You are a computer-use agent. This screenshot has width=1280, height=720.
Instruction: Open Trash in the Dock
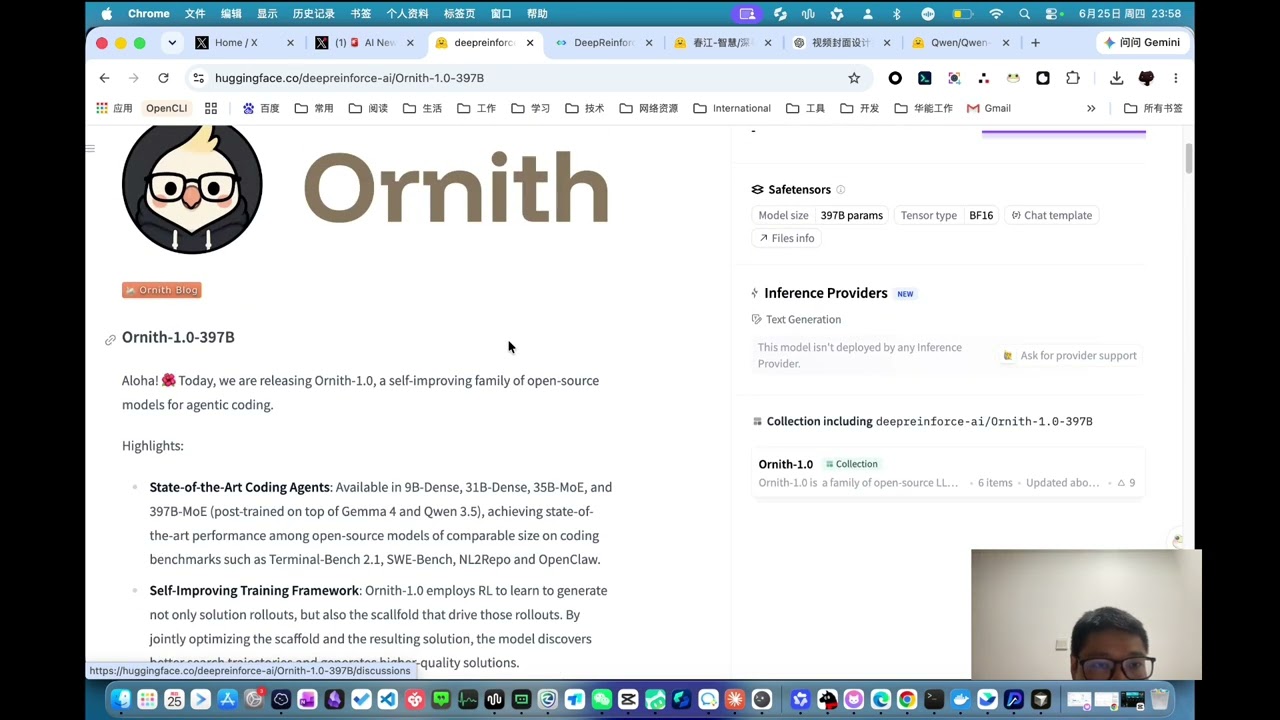[1159, 700]
